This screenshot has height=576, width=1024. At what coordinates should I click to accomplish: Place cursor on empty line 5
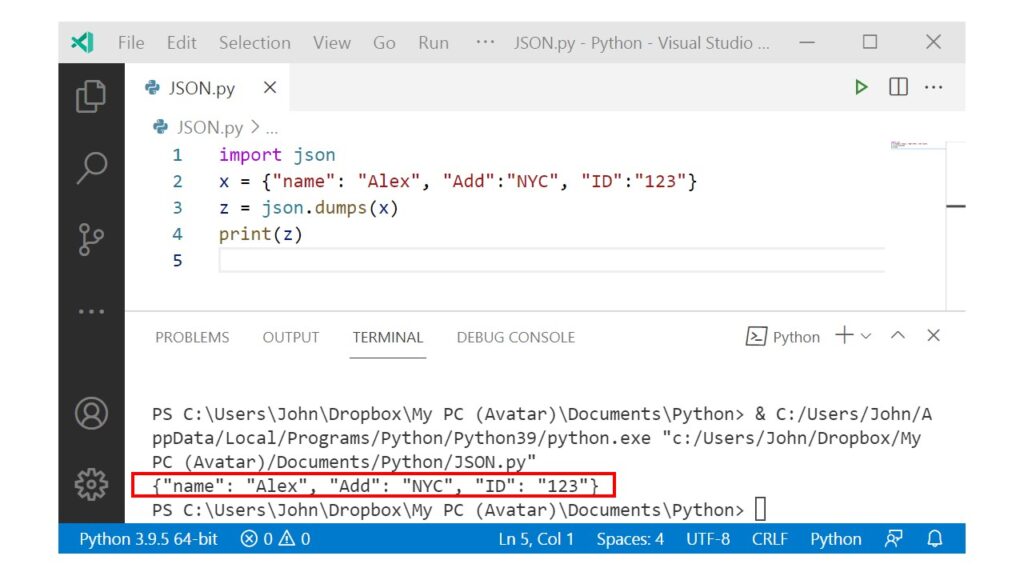[x=552, y=261]
